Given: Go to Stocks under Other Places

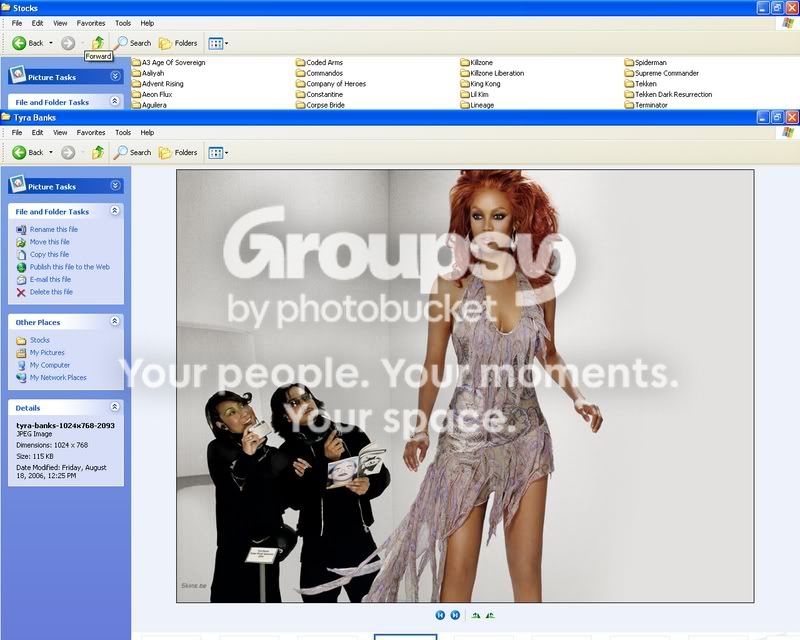Looking at the screenshot, I should coord(39,340).
